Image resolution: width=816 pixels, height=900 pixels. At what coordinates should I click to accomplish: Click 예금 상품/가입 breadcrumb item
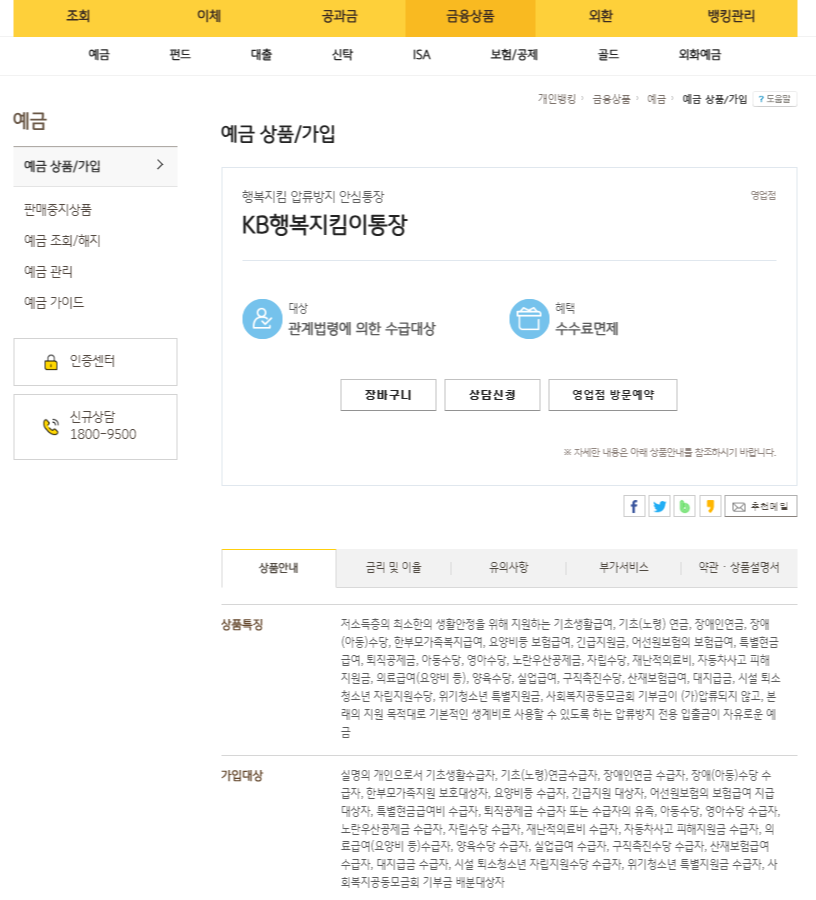click(714, 99)
